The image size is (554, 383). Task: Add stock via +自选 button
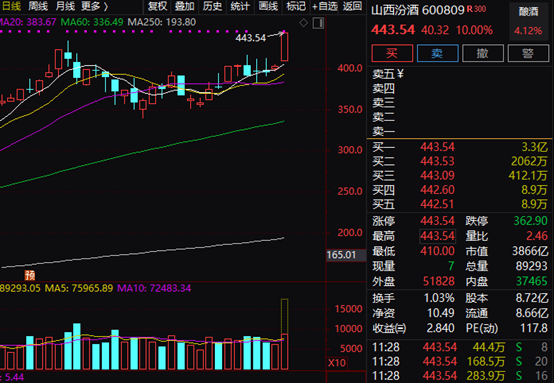[x=324, y=6]
